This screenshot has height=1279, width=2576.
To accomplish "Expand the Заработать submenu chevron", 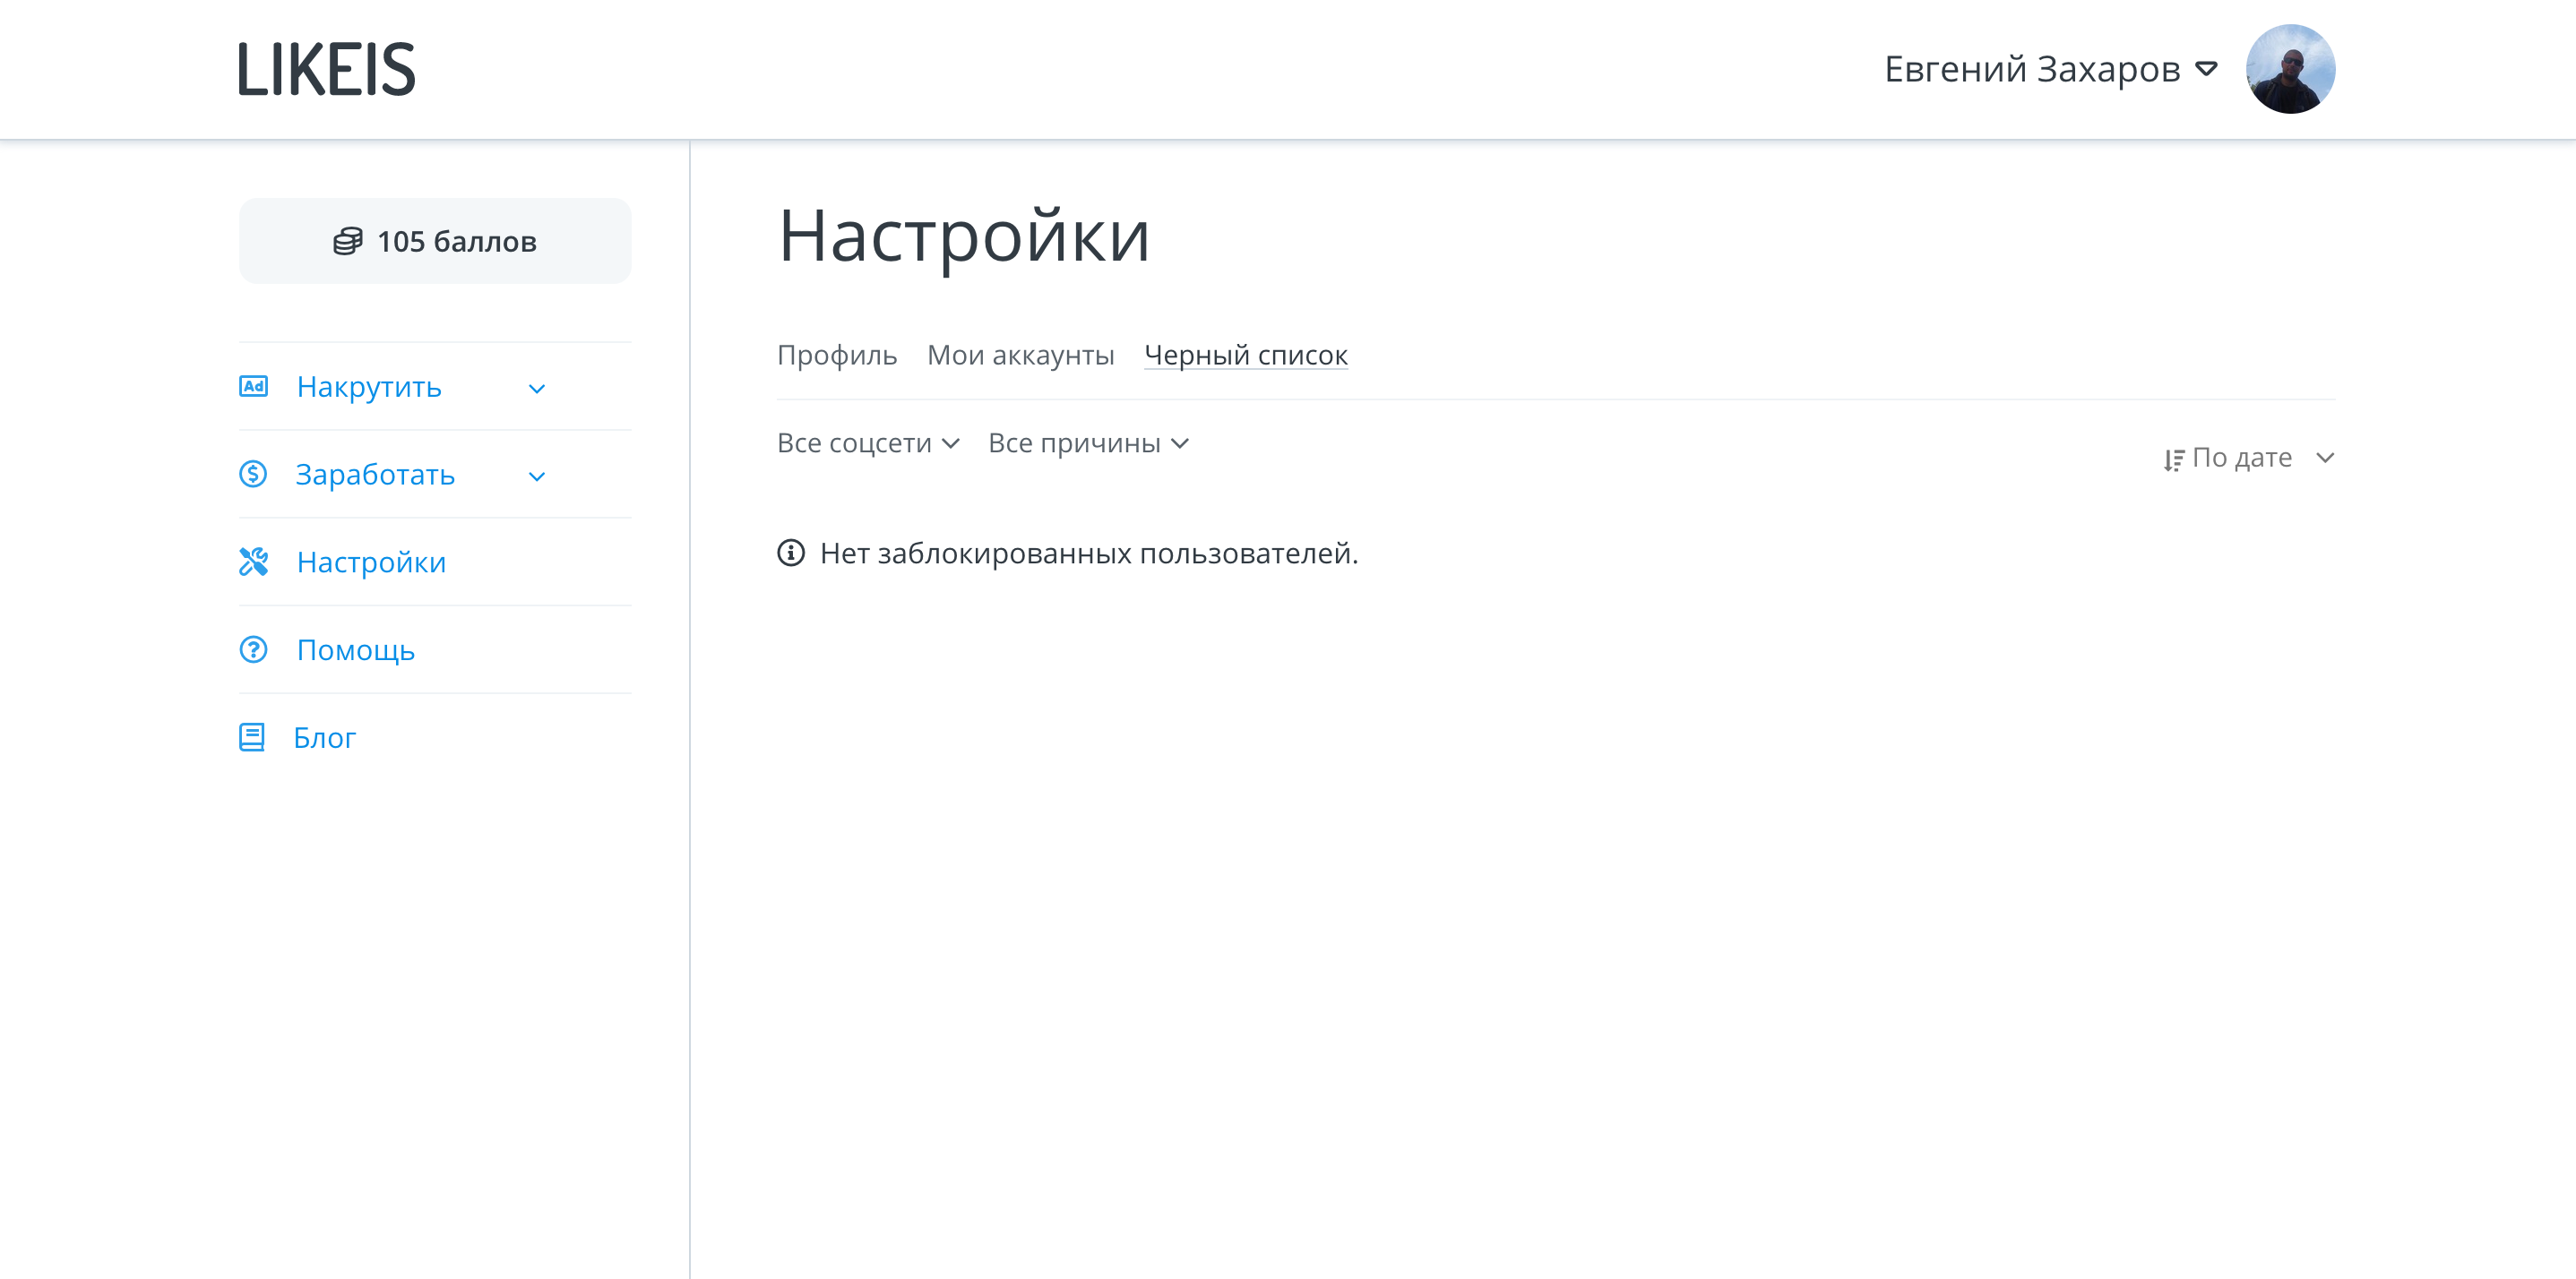I will pyautogui.click(x=537, y=476).
